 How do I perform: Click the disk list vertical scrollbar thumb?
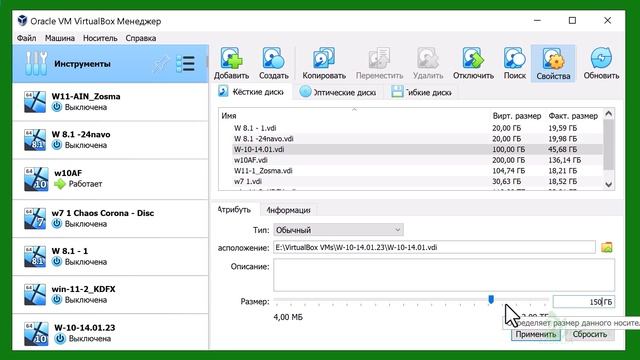click(x=609, y=144)
